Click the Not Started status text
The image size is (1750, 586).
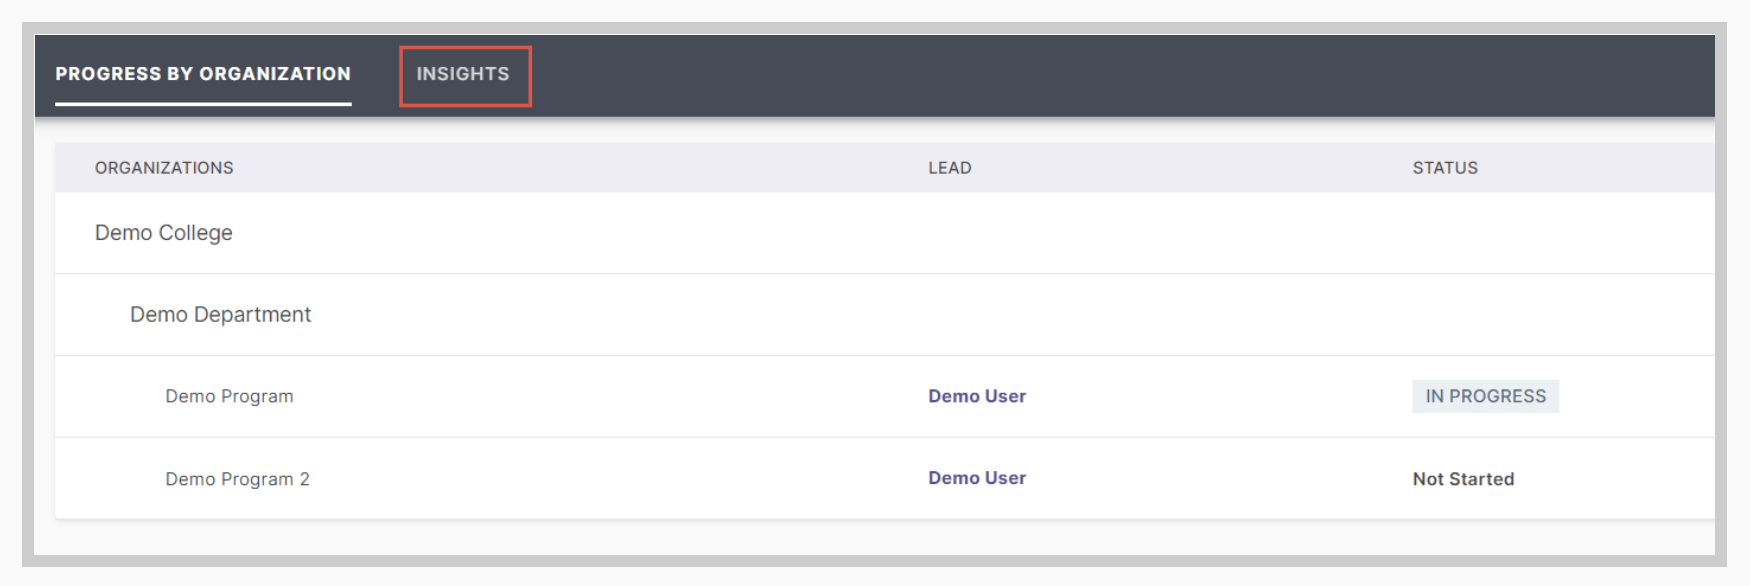1463,479
